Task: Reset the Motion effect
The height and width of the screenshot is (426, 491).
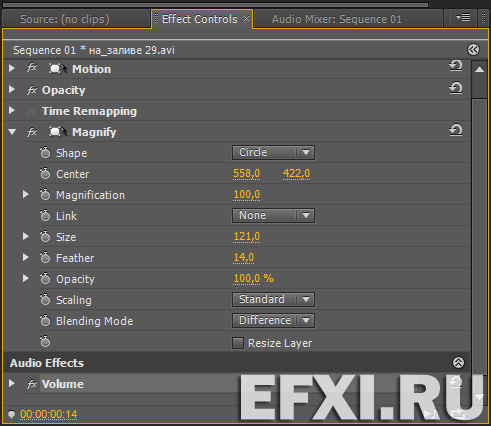Action: pos(455,66)
